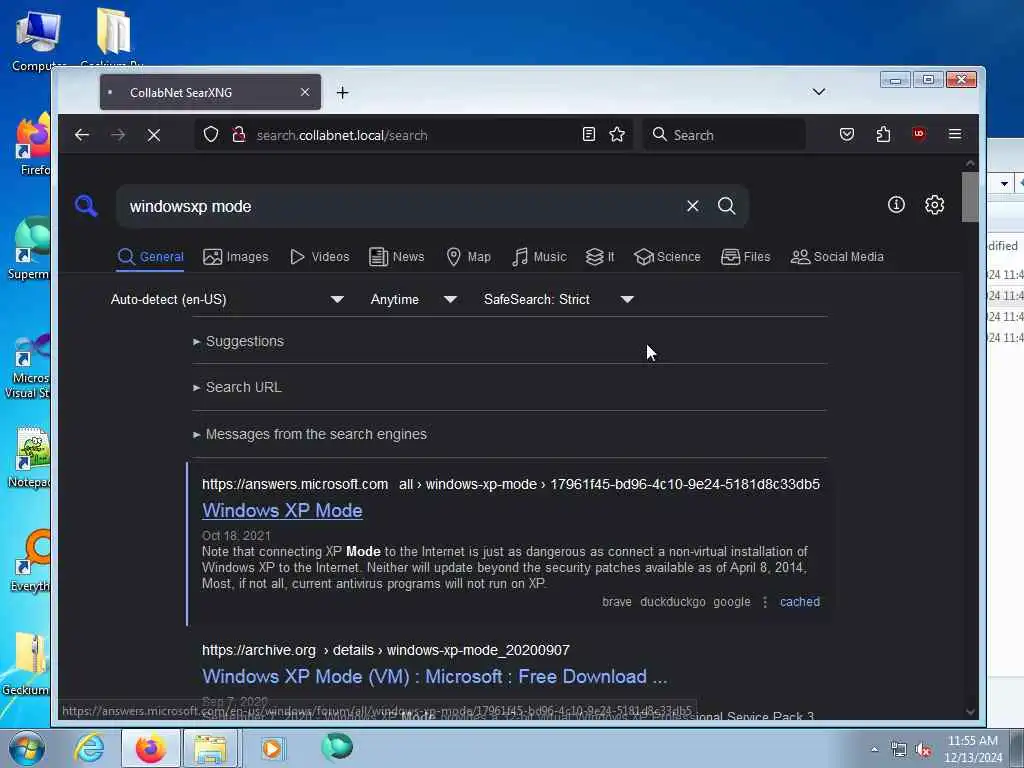Clear the windowsxp mode search query
The image size is (1024, 768).
(693, 206)
